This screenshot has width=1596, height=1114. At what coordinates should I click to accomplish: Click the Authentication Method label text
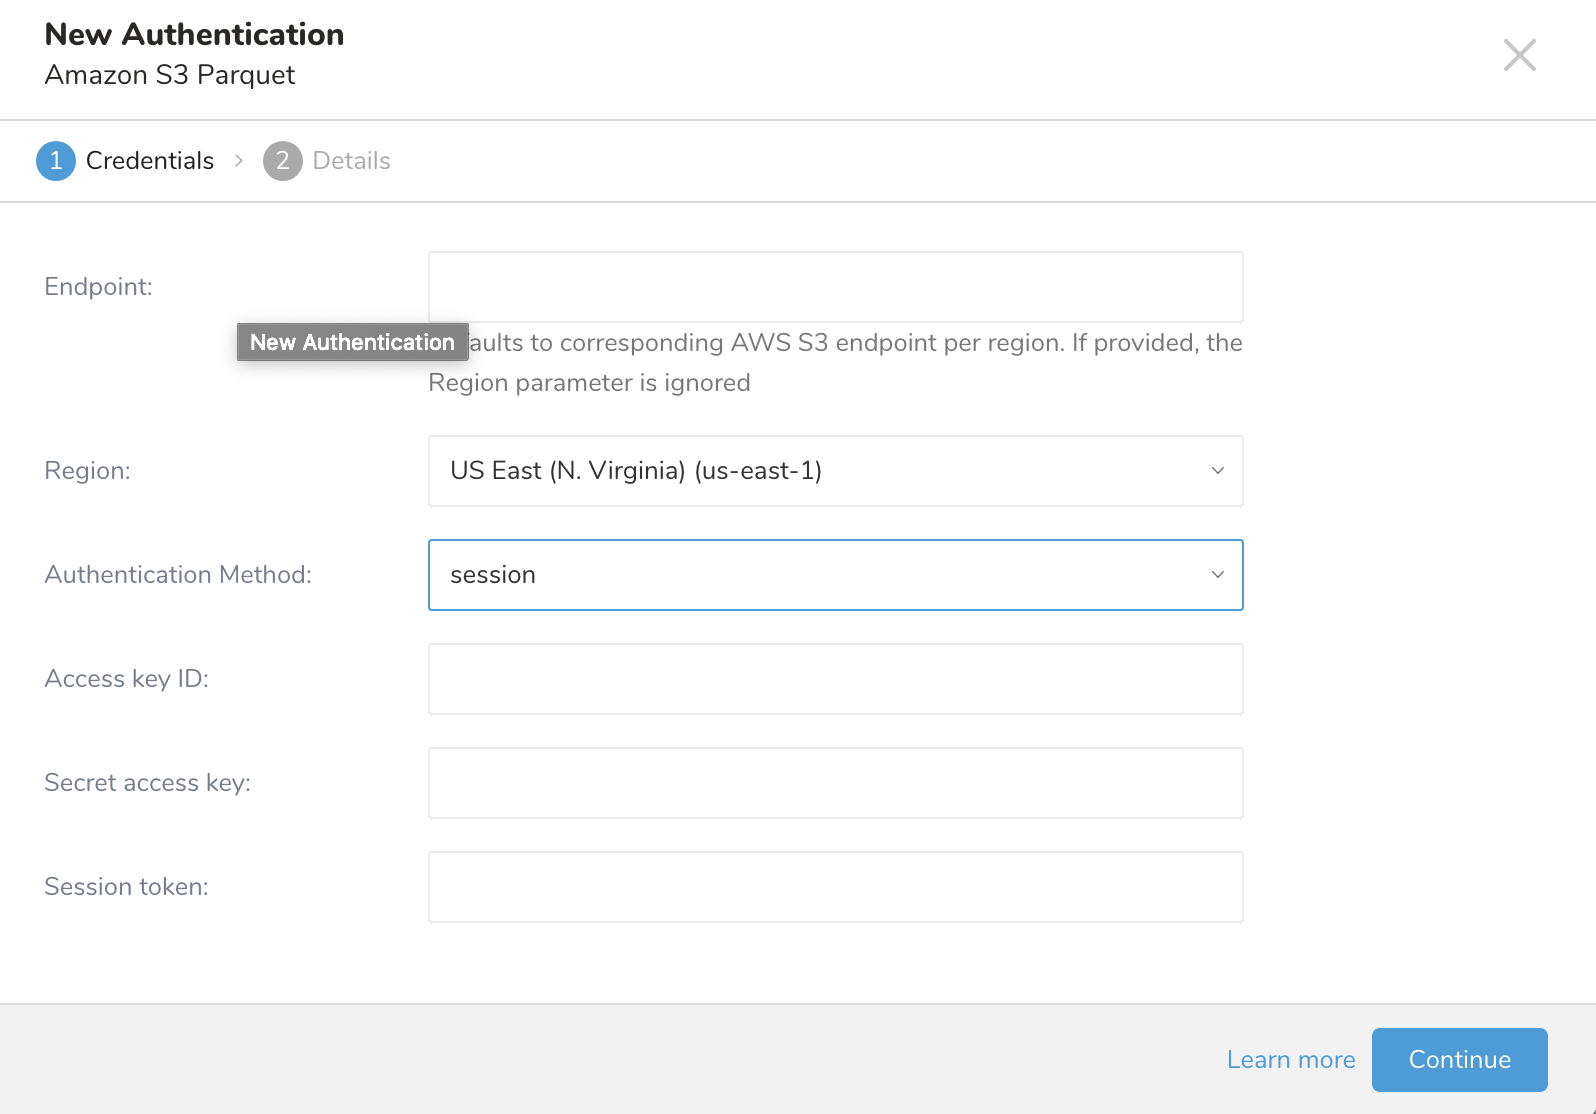[178, 575]
